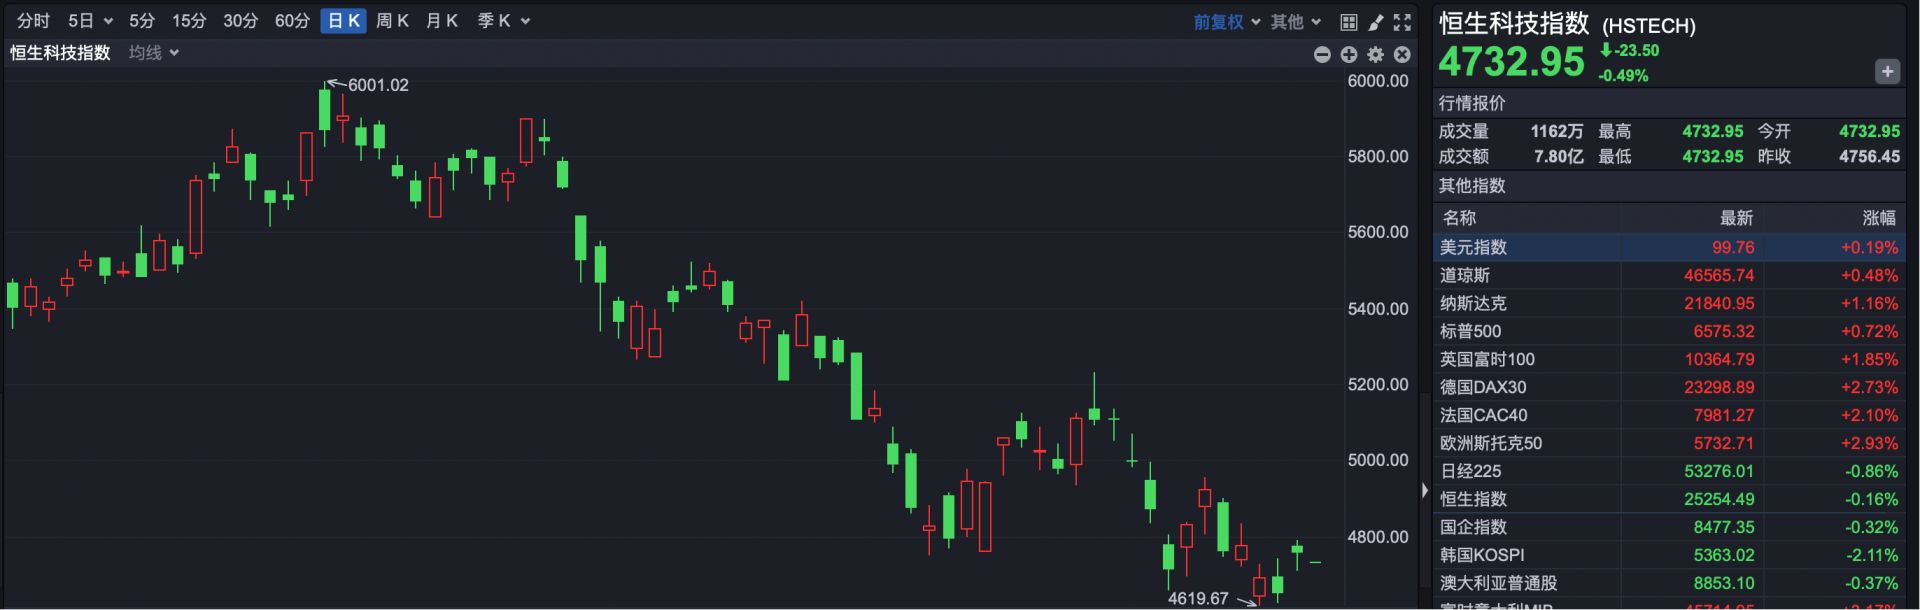Open chart settings gear icon

tap(1376, 54)
